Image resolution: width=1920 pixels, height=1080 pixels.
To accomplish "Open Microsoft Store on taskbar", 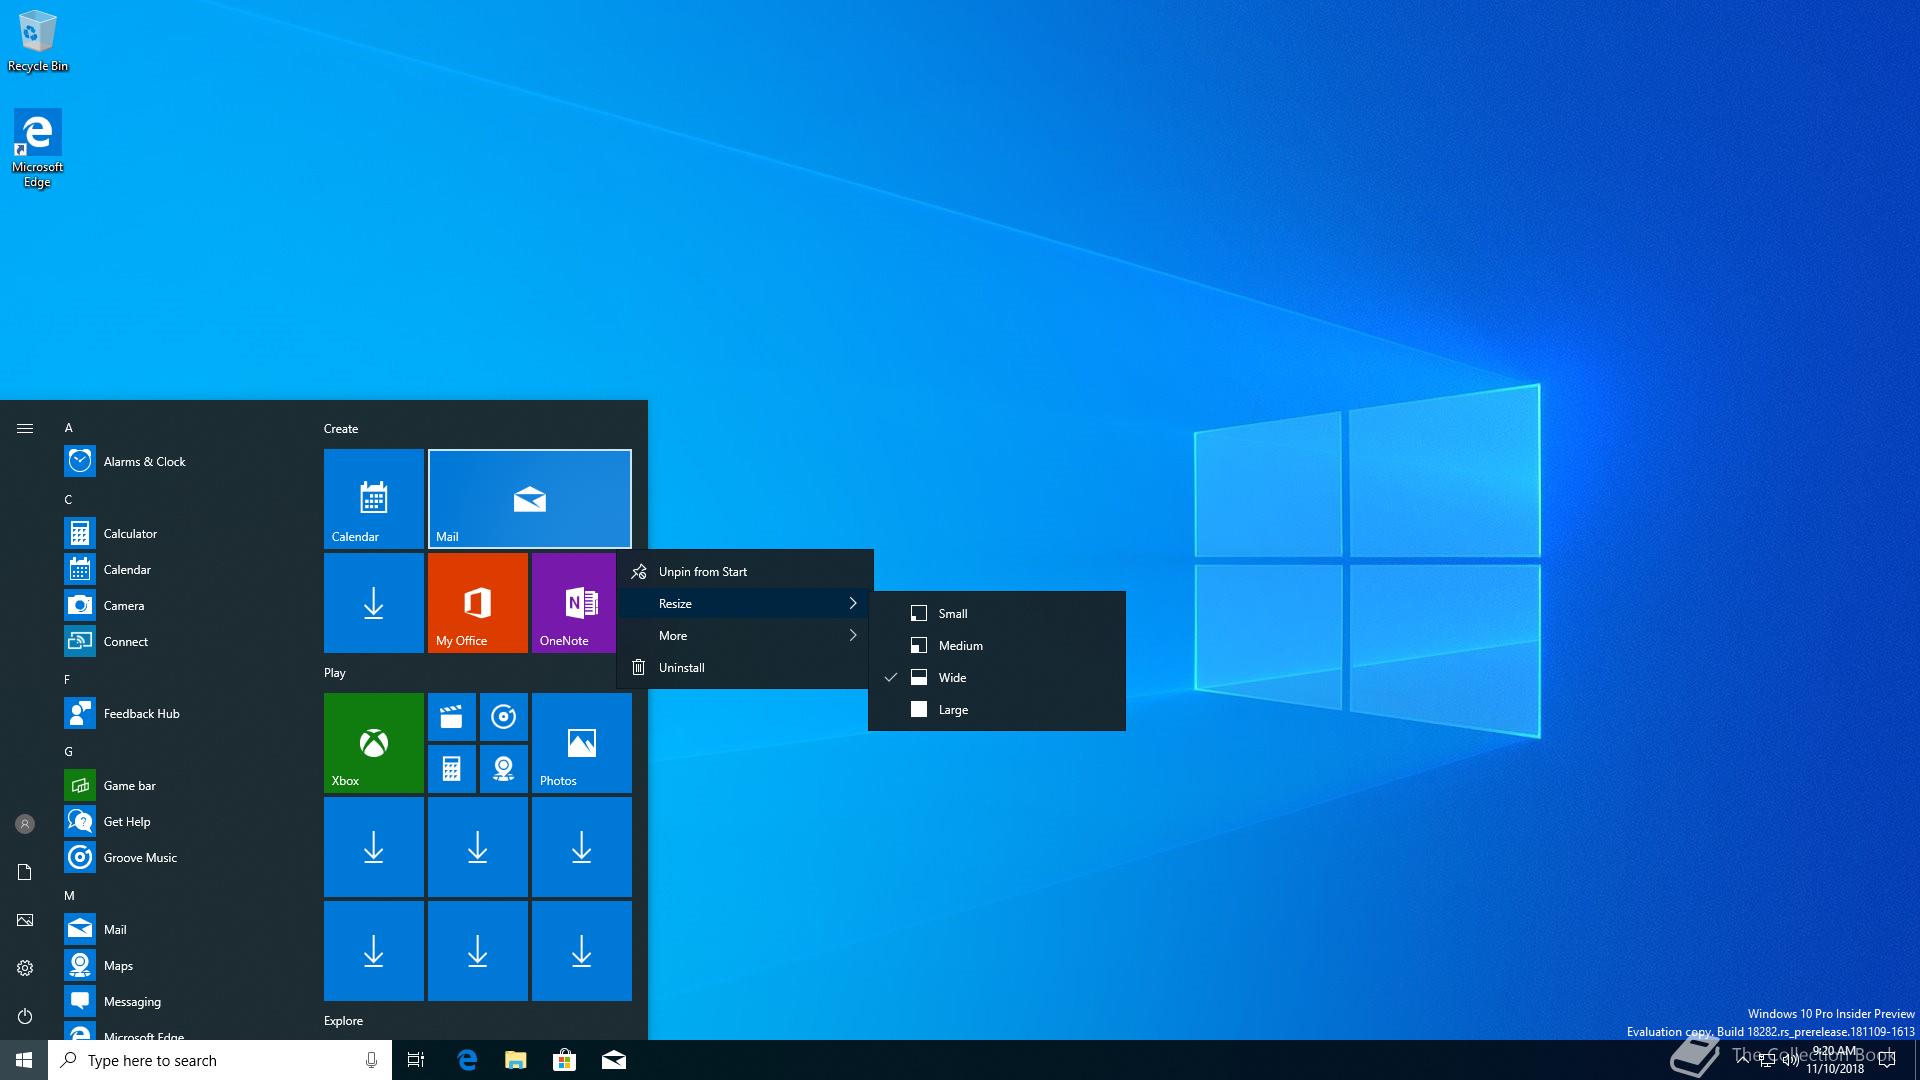I will click(565, 1060).
